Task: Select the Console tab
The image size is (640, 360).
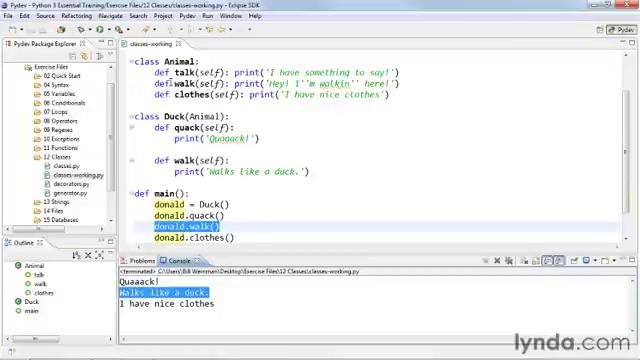Action: (x=179, y=260)
